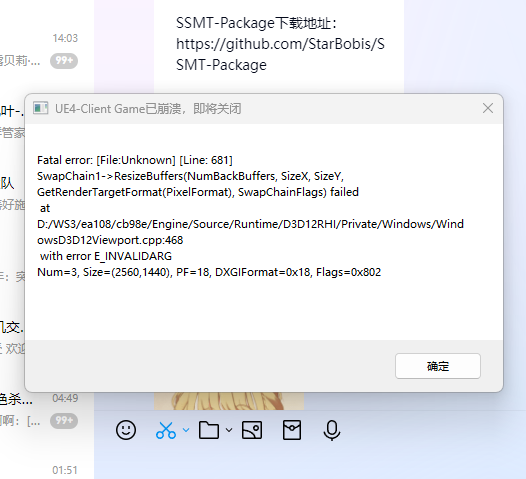Open the chat with 04:49 timestamp
This screenshot has width=526, height=479.
pyautogui.click(x=47, y=410)
